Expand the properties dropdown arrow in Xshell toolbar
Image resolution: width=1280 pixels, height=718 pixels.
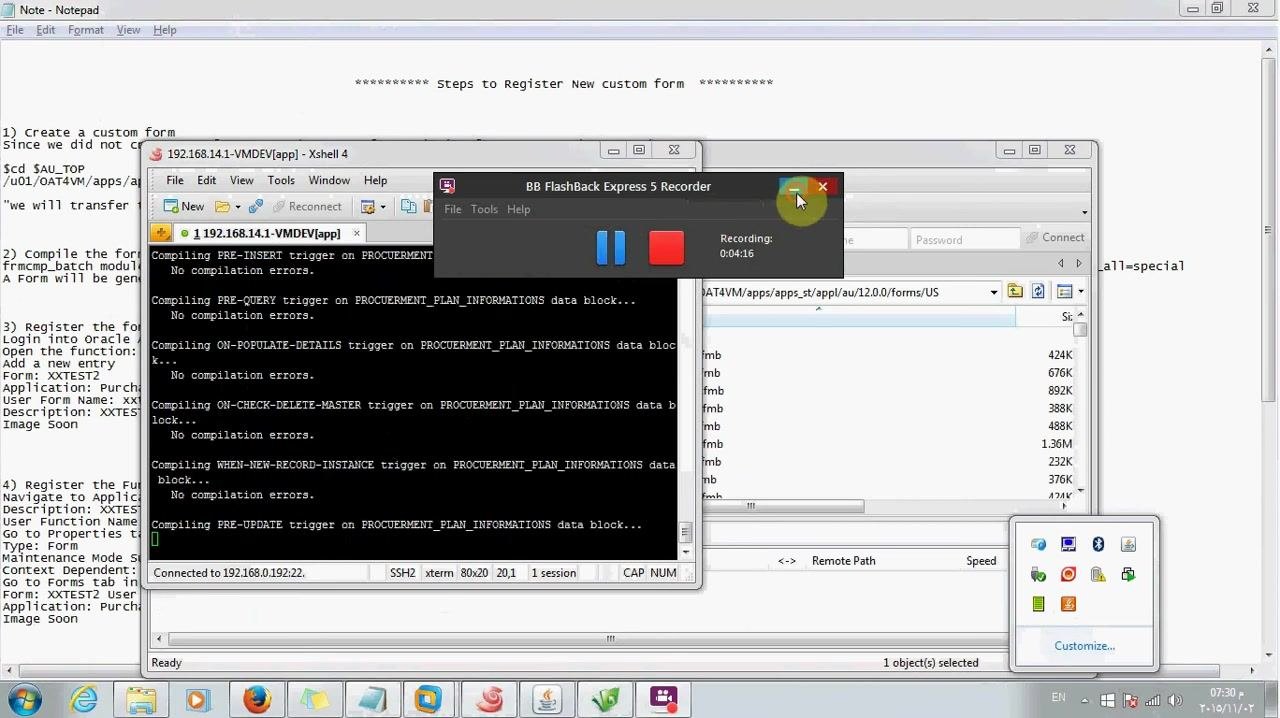(x=383, y=207)
